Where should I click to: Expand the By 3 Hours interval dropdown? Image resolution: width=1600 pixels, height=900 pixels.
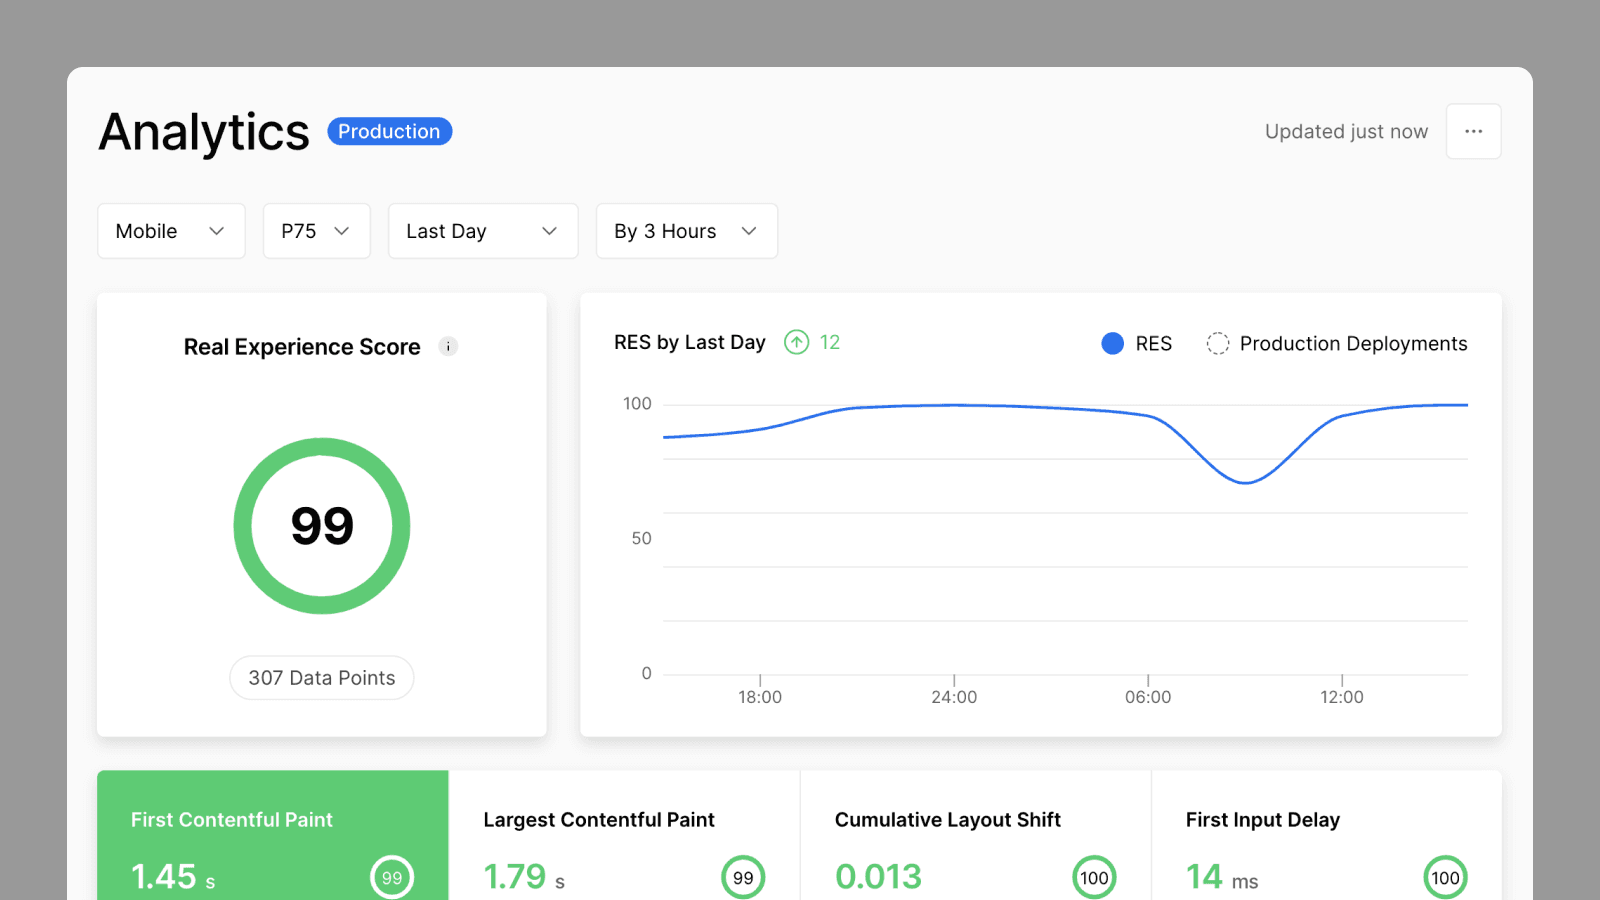686,231
